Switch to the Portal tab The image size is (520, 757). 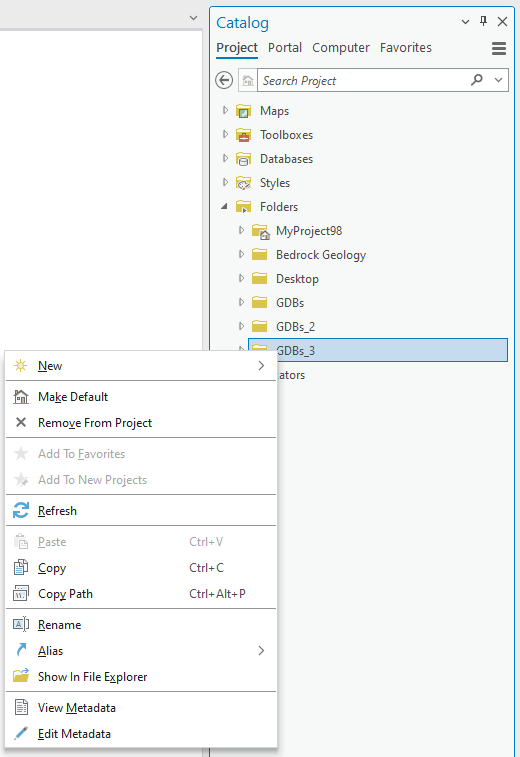click(285, 48)
